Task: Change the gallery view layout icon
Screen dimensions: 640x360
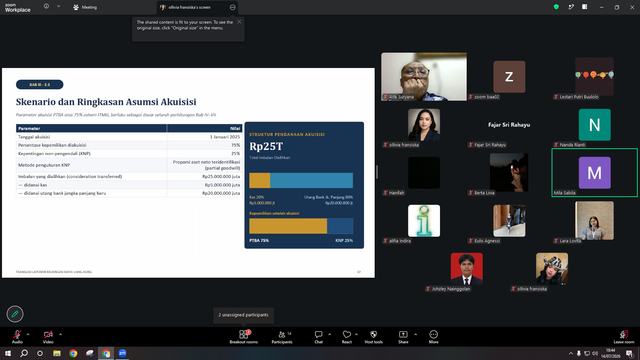Action: click(585, 7)
